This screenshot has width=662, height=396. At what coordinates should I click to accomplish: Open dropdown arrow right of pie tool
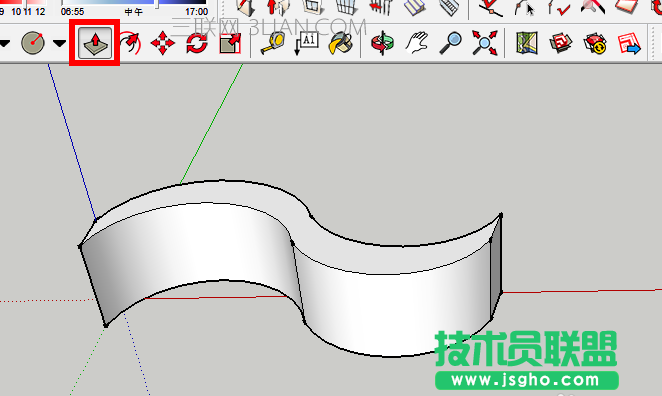59,43
